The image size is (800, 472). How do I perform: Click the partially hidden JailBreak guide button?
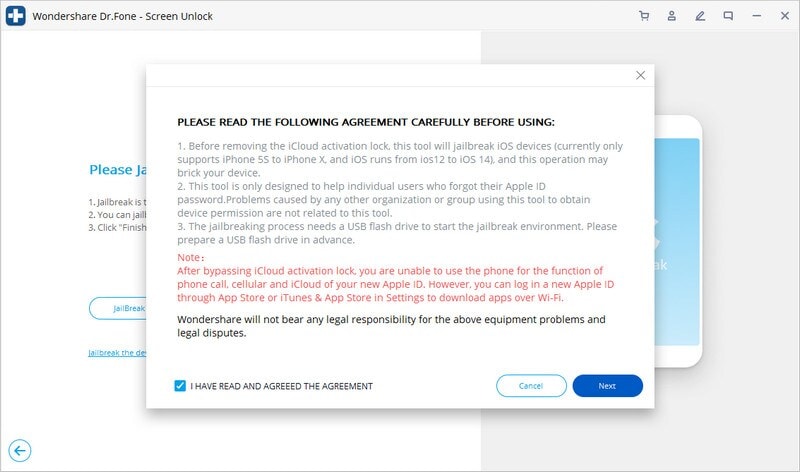point(118,308)
